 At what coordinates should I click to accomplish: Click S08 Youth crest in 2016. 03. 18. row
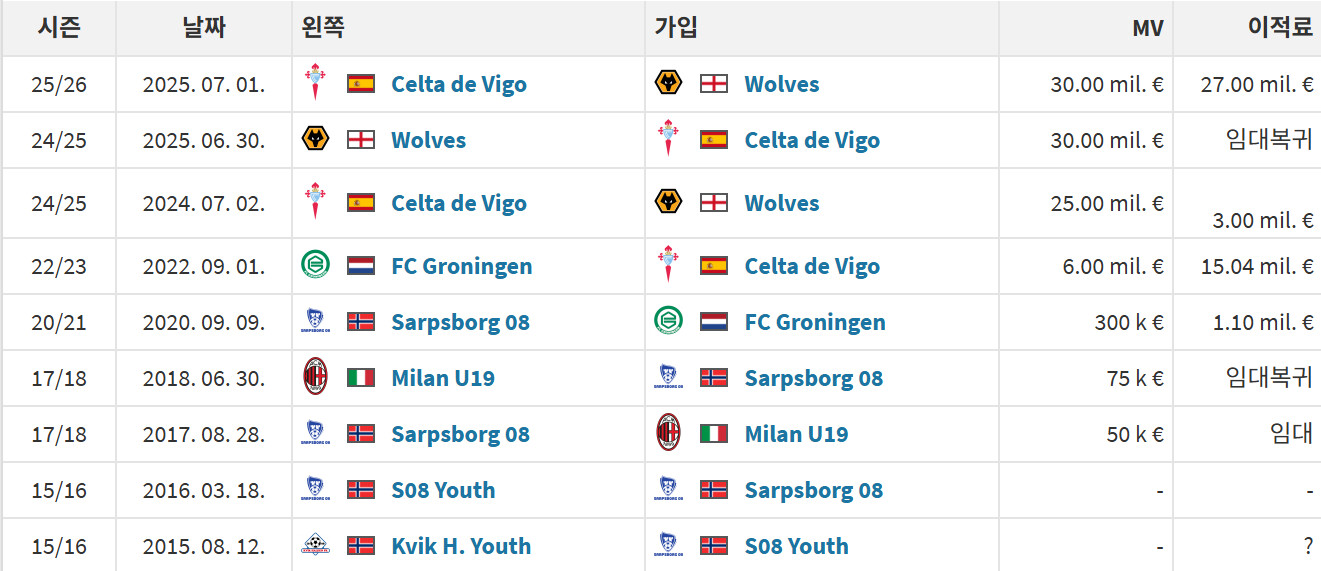coord(315,490)
